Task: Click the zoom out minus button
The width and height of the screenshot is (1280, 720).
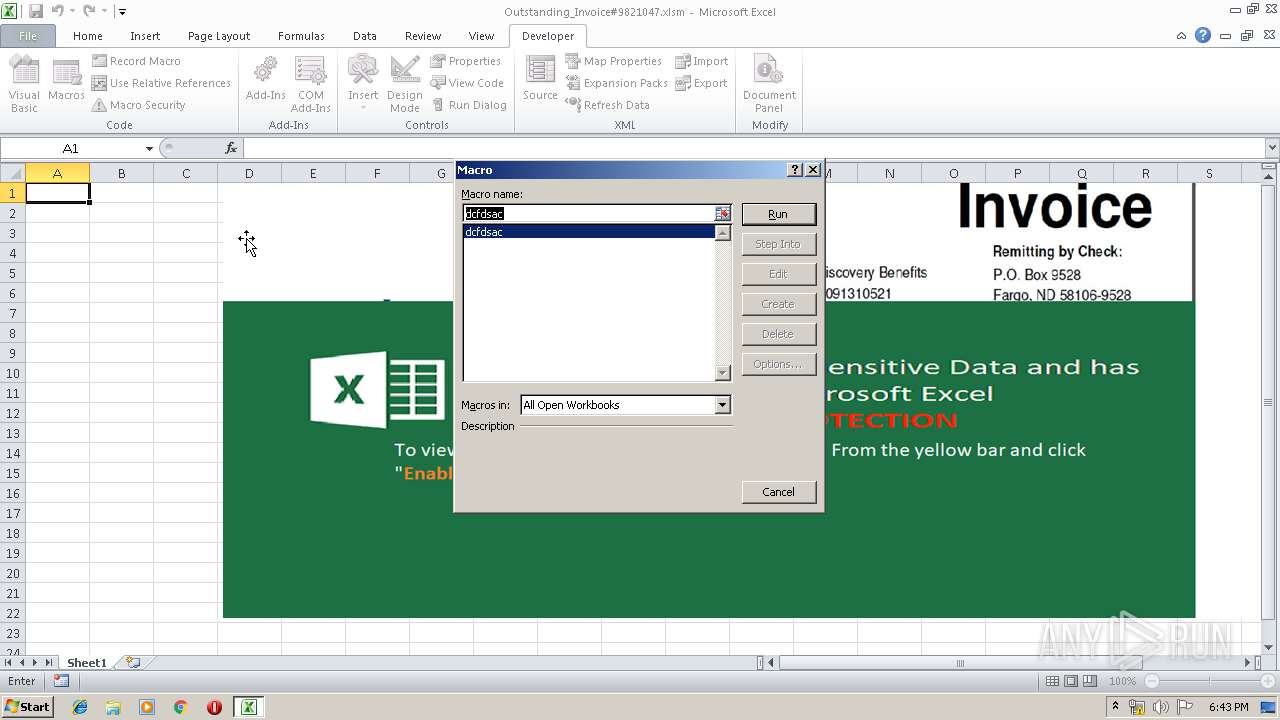Action: 1152,681
